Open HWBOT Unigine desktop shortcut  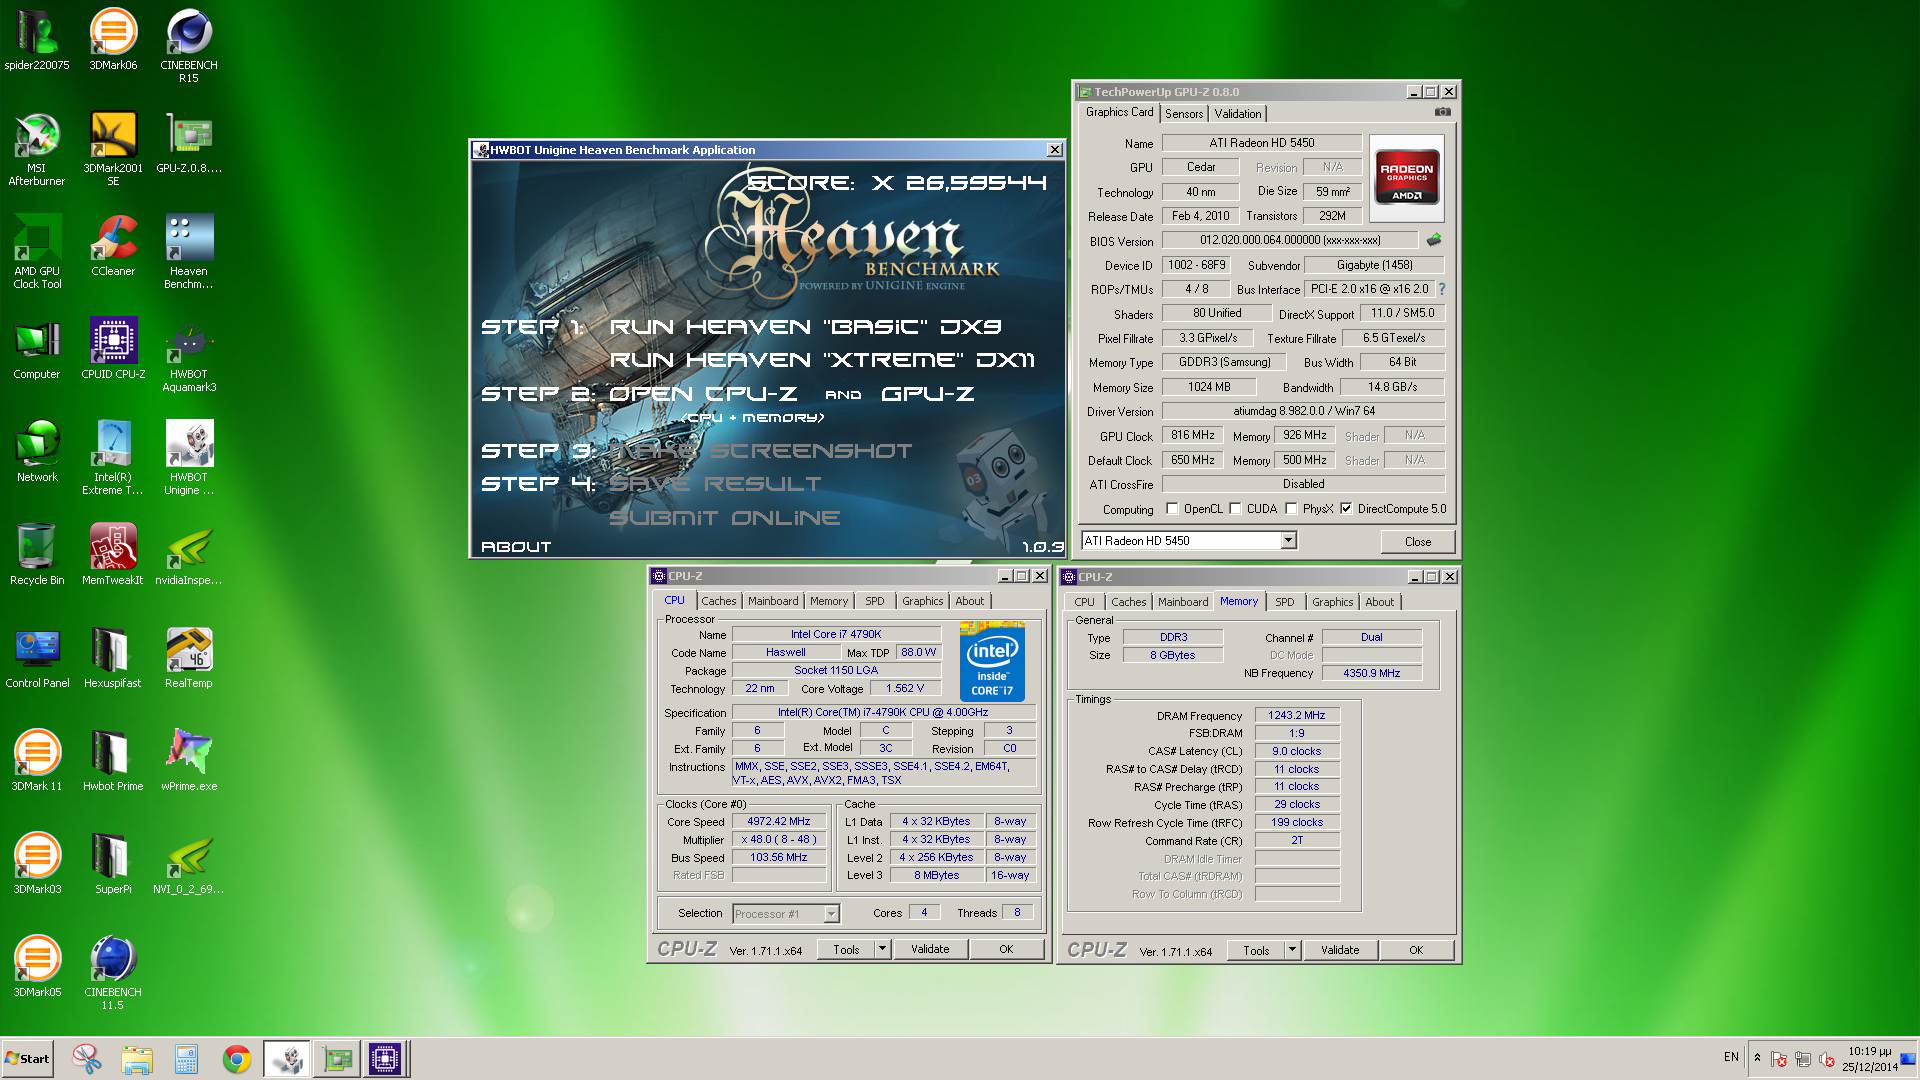coord(189,458)
